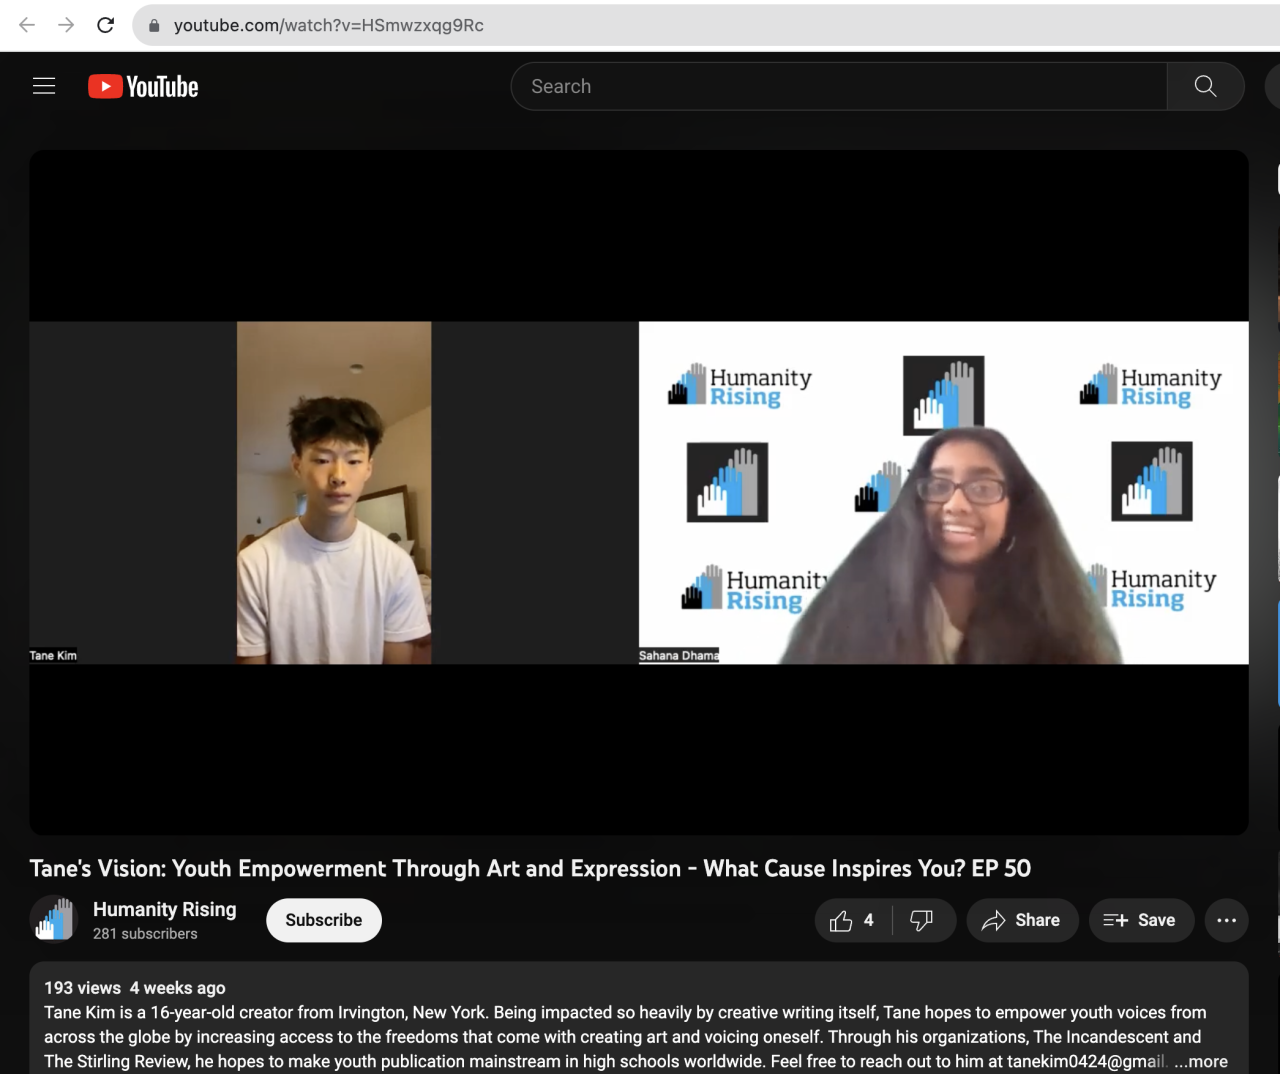Share this video
Image resolution: width=1280 pixels, height=1074 pixels.
click(x=1022, y=920)
